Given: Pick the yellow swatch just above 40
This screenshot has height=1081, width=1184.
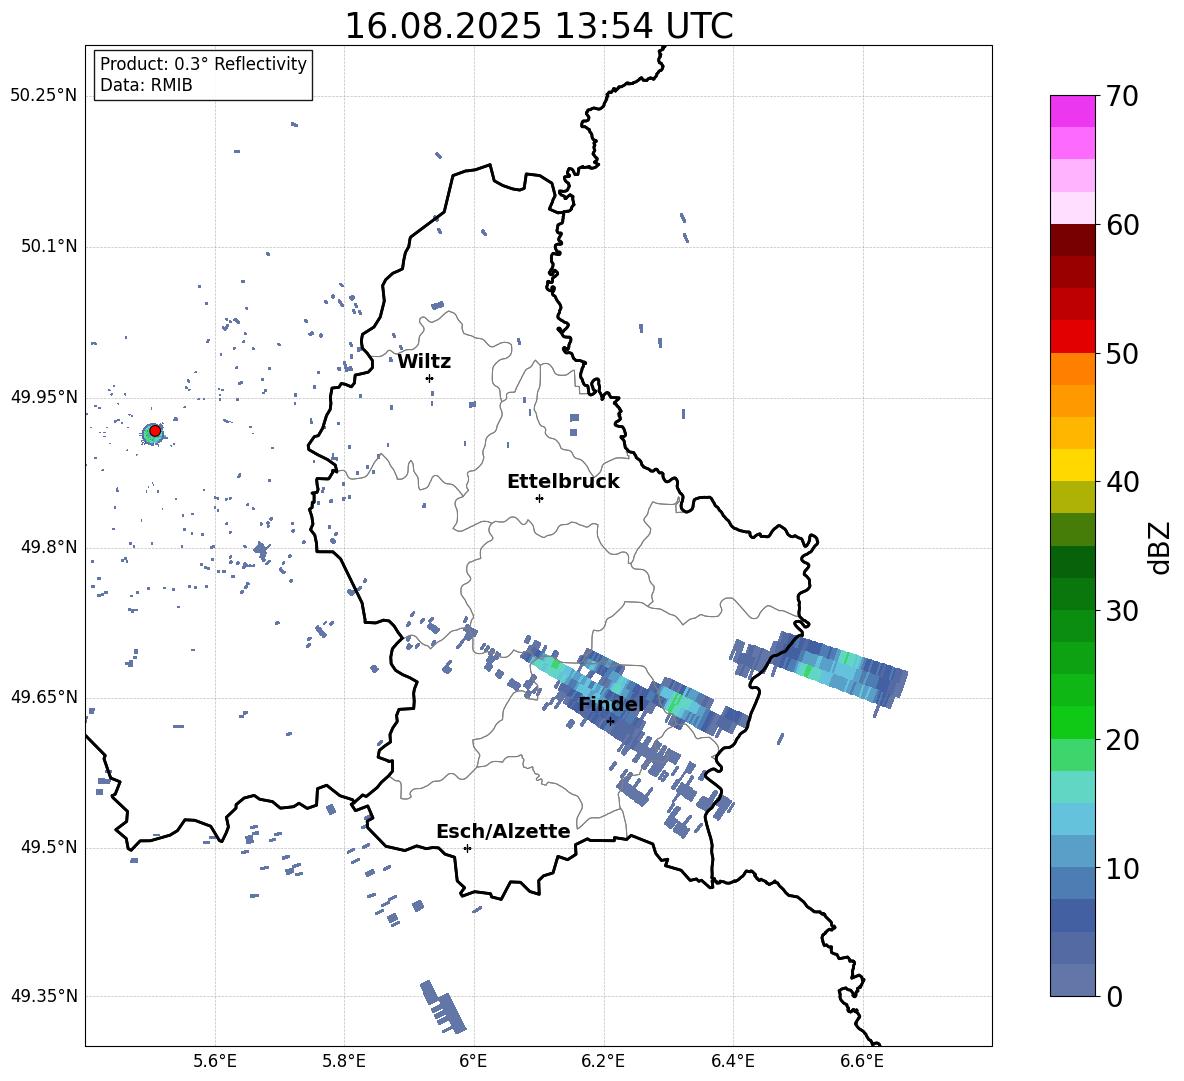Looking at the screenshot, I should coord(1072,466).
